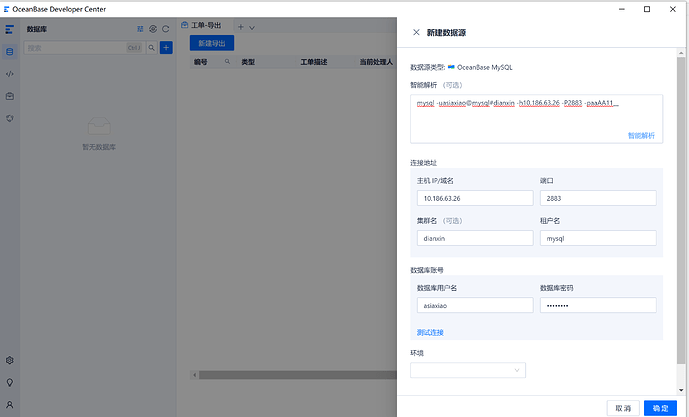Click the 测试连接 link
Image resolution: width=689 pixels, height=417 pixels.
tap(430, 332)
